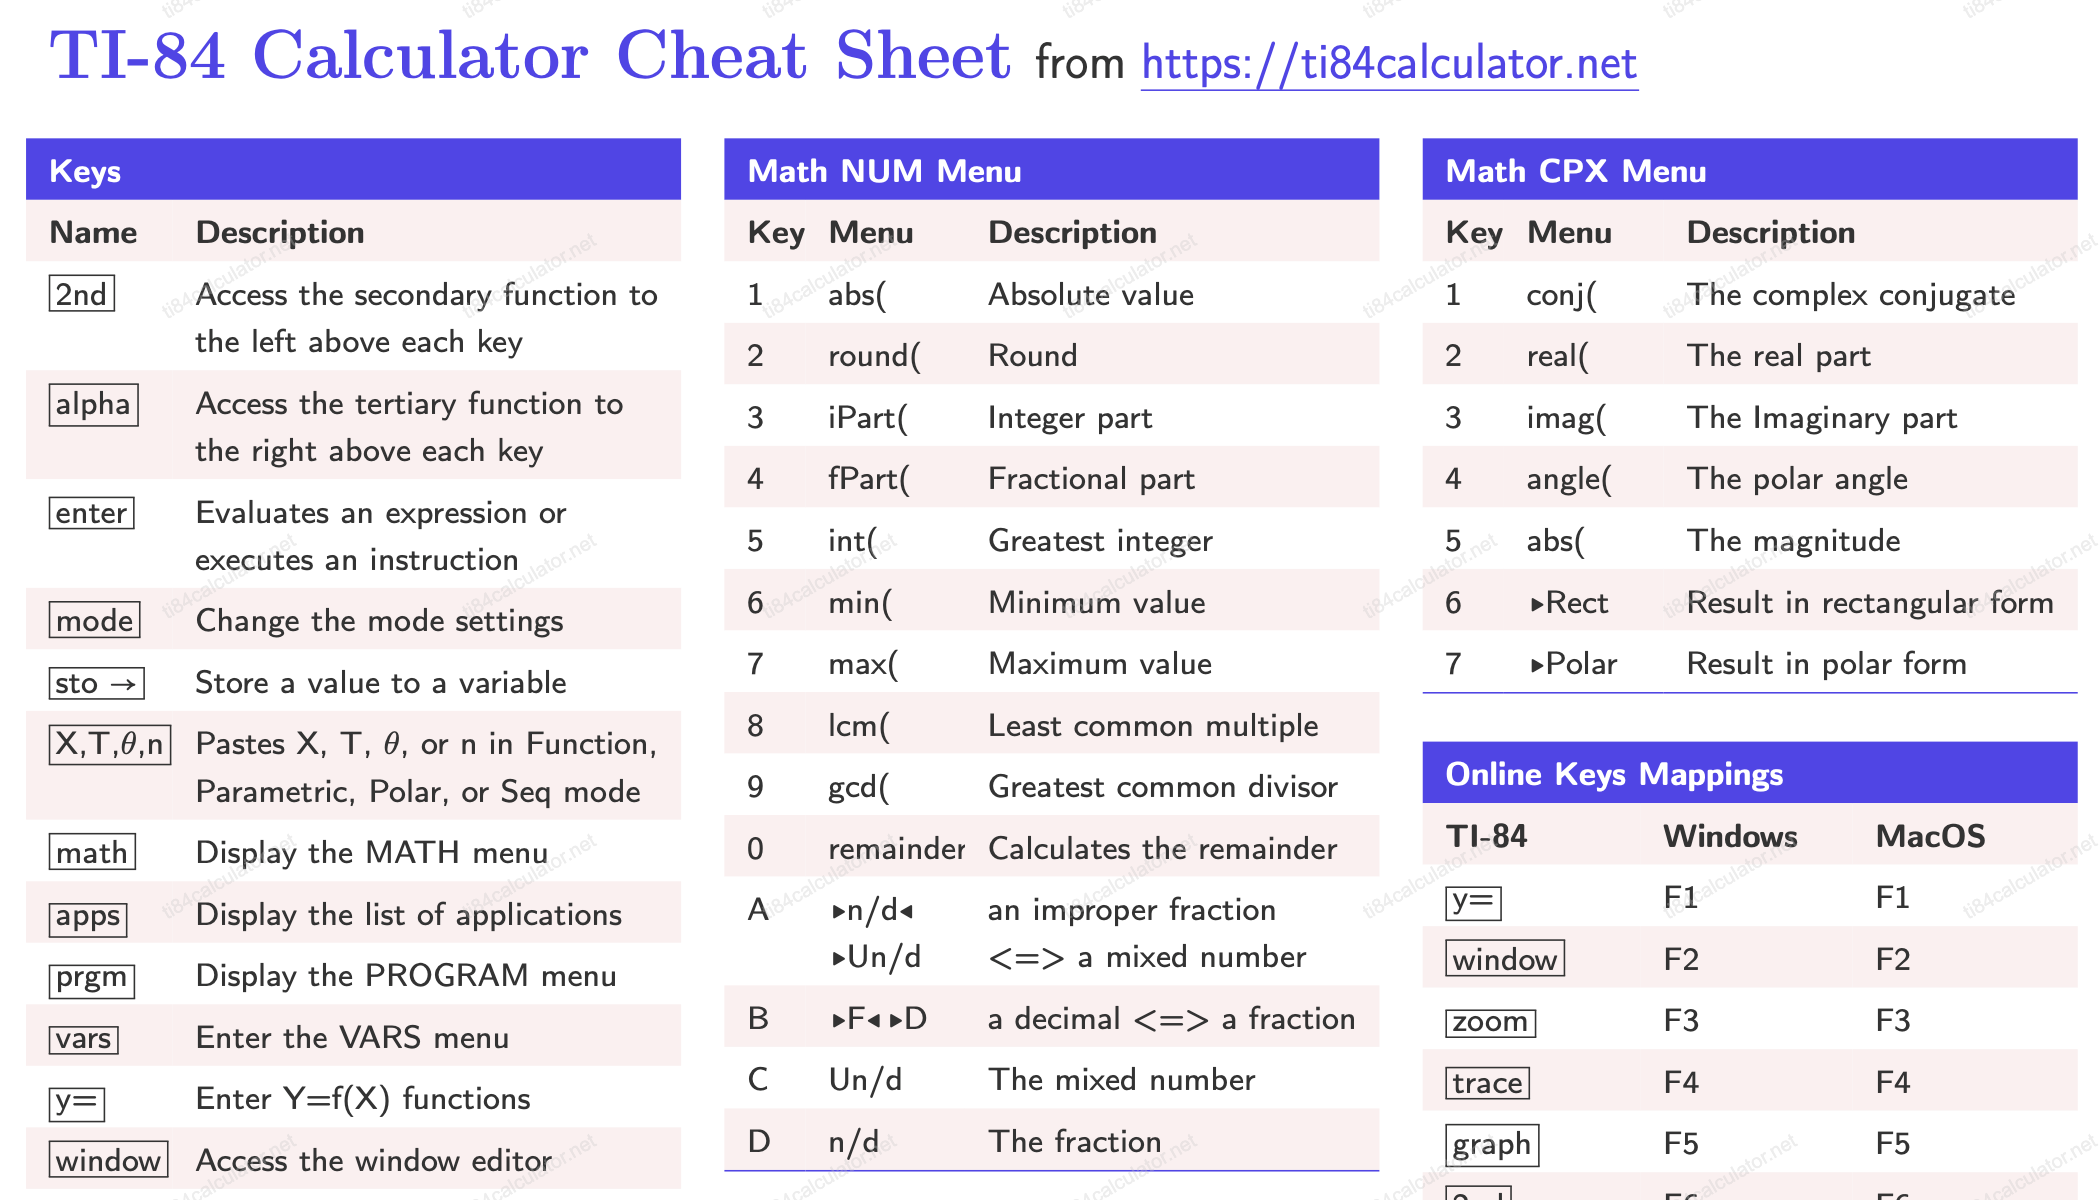Click the boxed 2nd key
Screen dimensions: 2100x1200
tap(81, 295)
